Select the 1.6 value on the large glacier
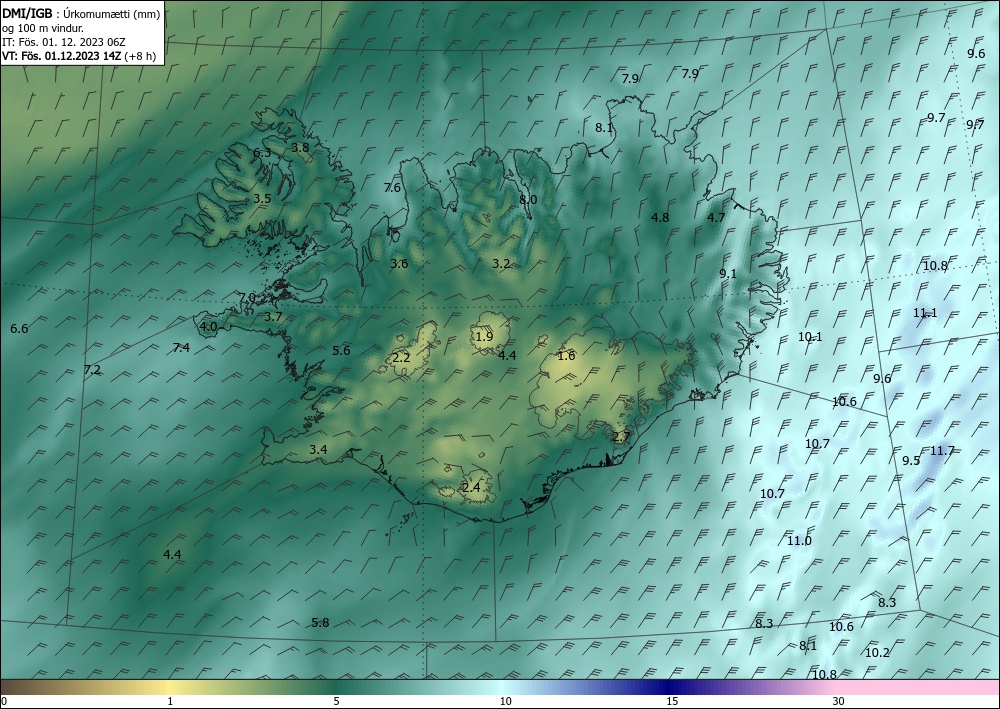1000x709 pixels. tap(566, 356)
